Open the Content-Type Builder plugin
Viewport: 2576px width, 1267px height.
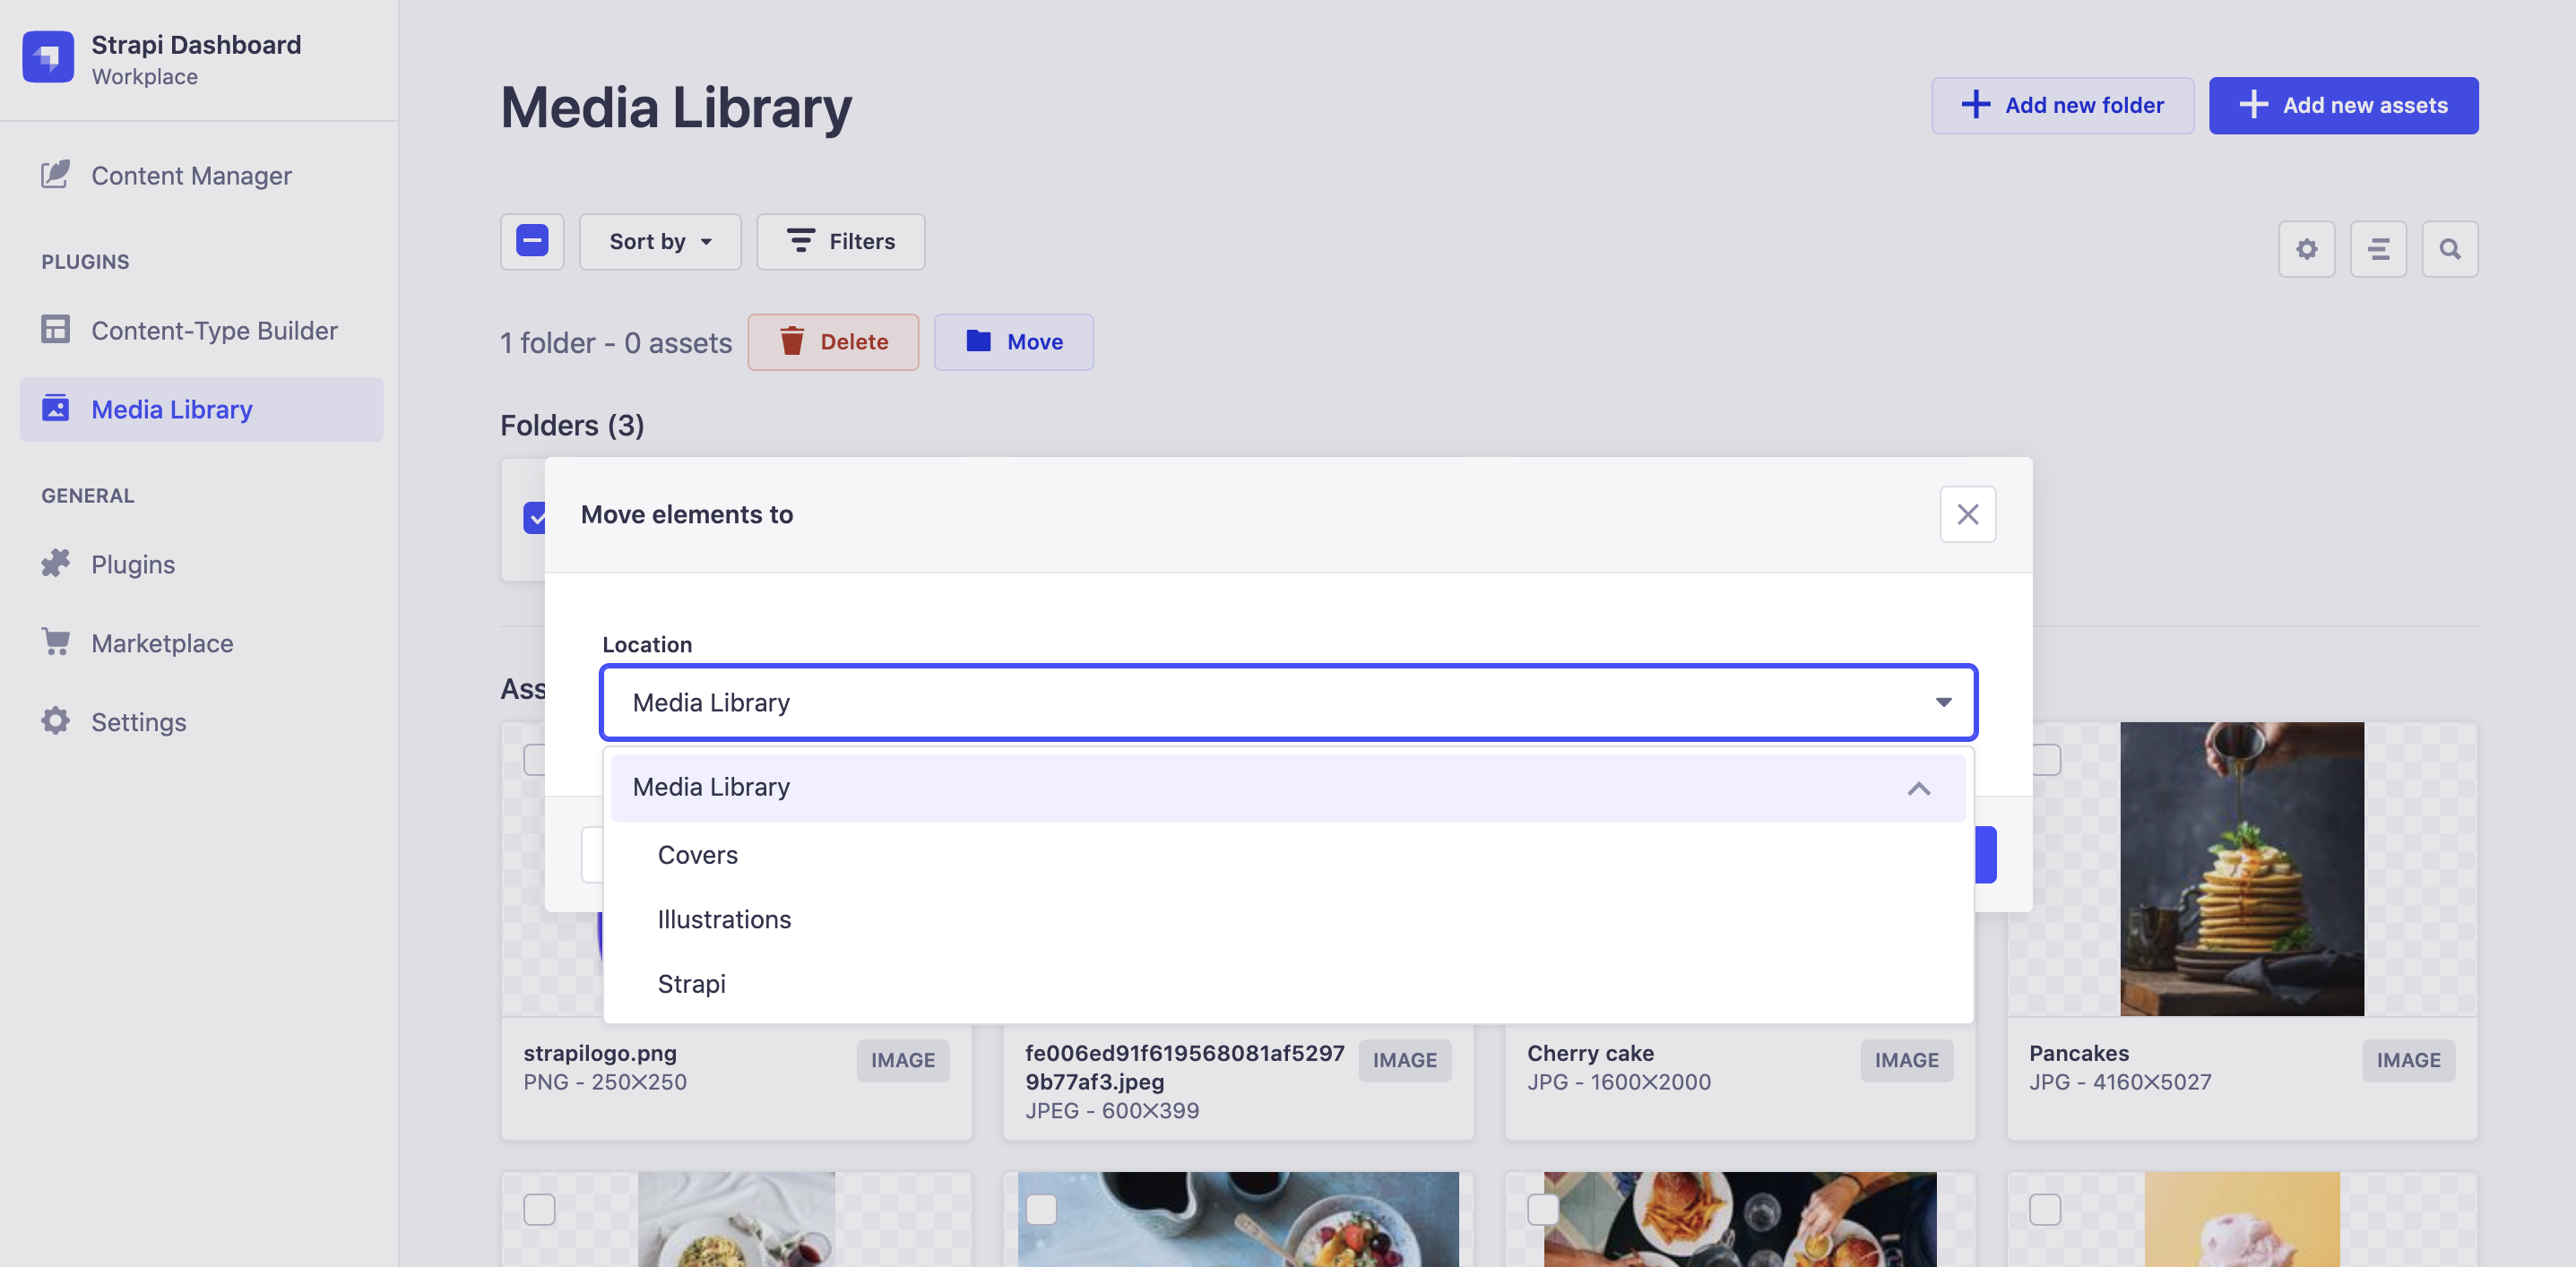[214, 330]
